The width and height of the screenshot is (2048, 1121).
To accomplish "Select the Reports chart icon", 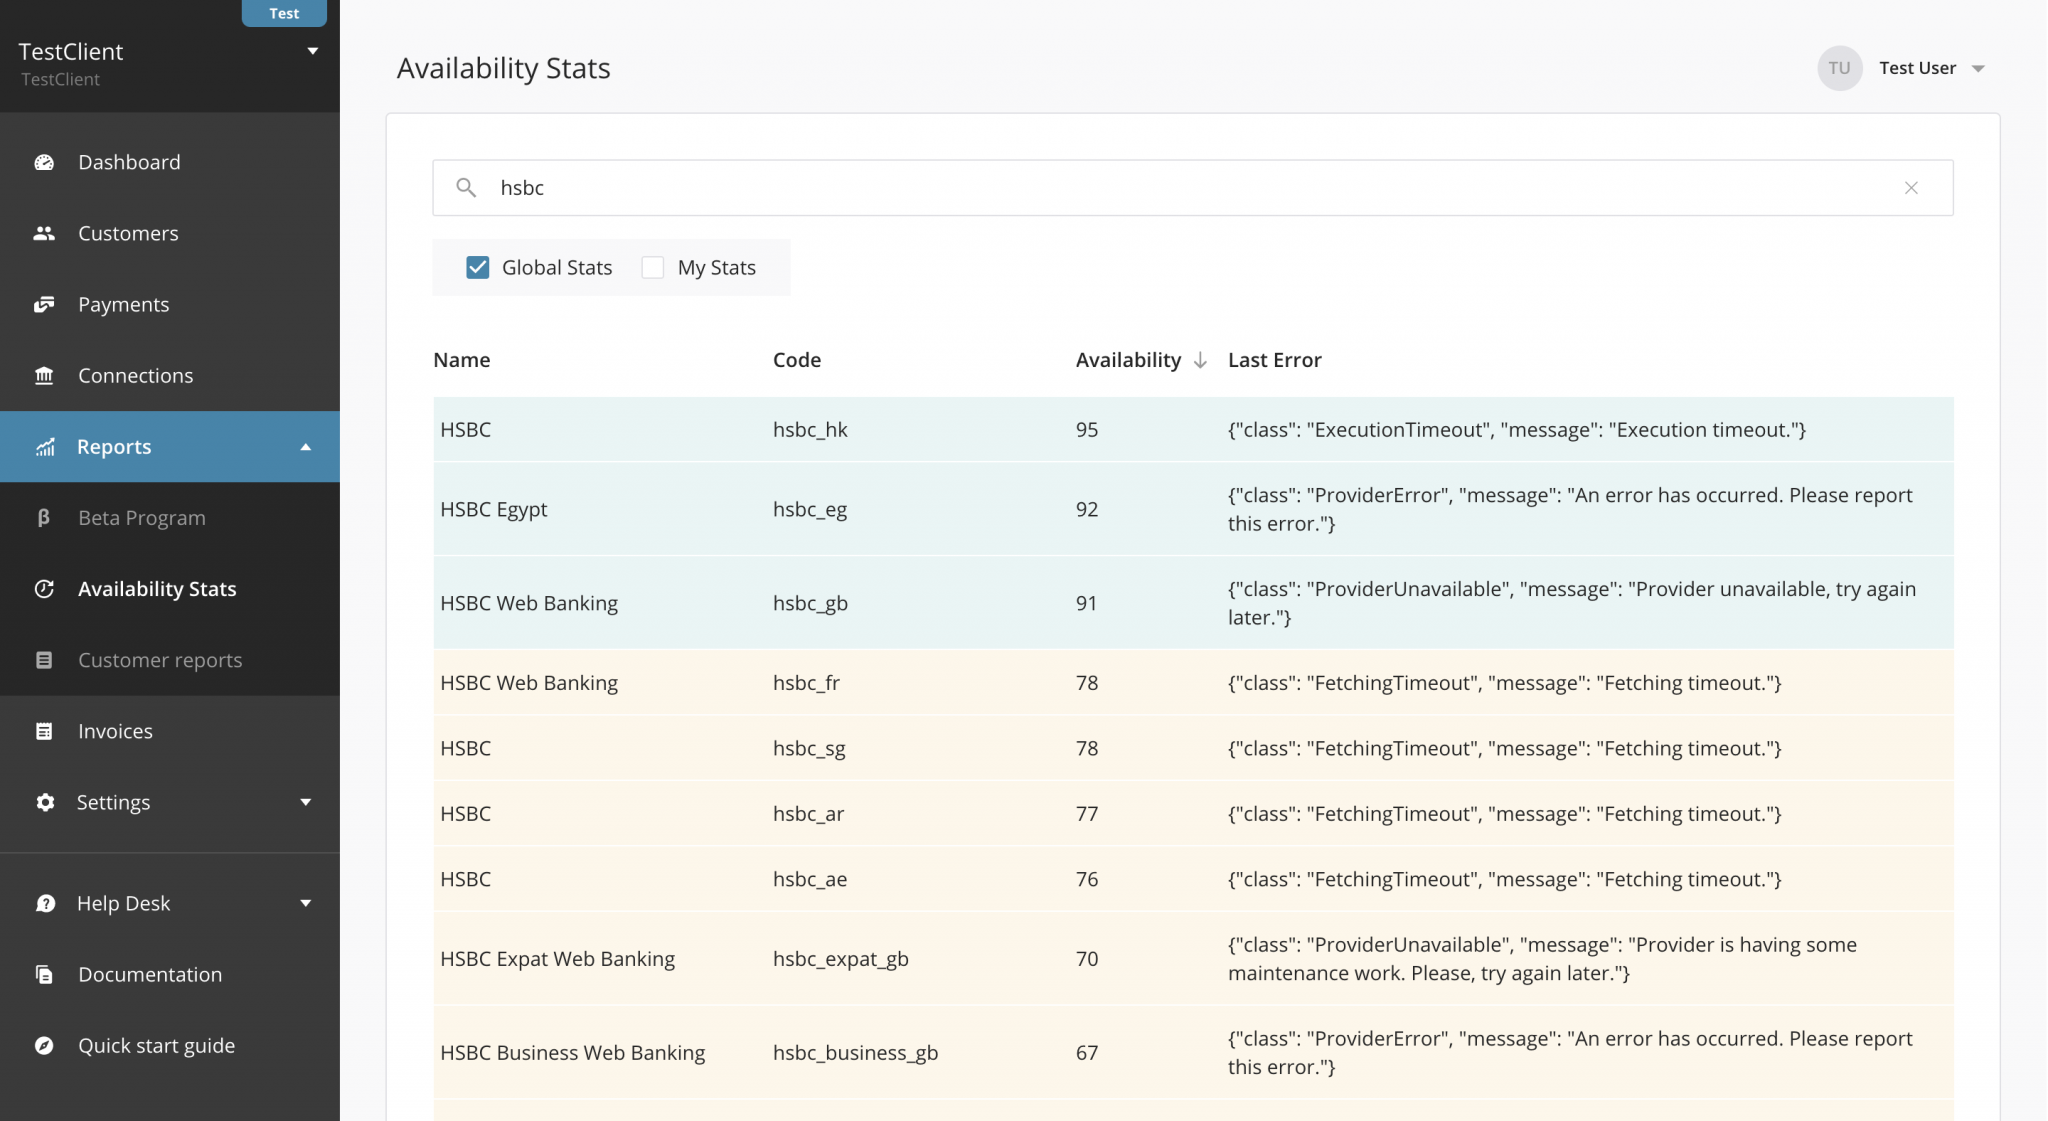I will point(45,446).
